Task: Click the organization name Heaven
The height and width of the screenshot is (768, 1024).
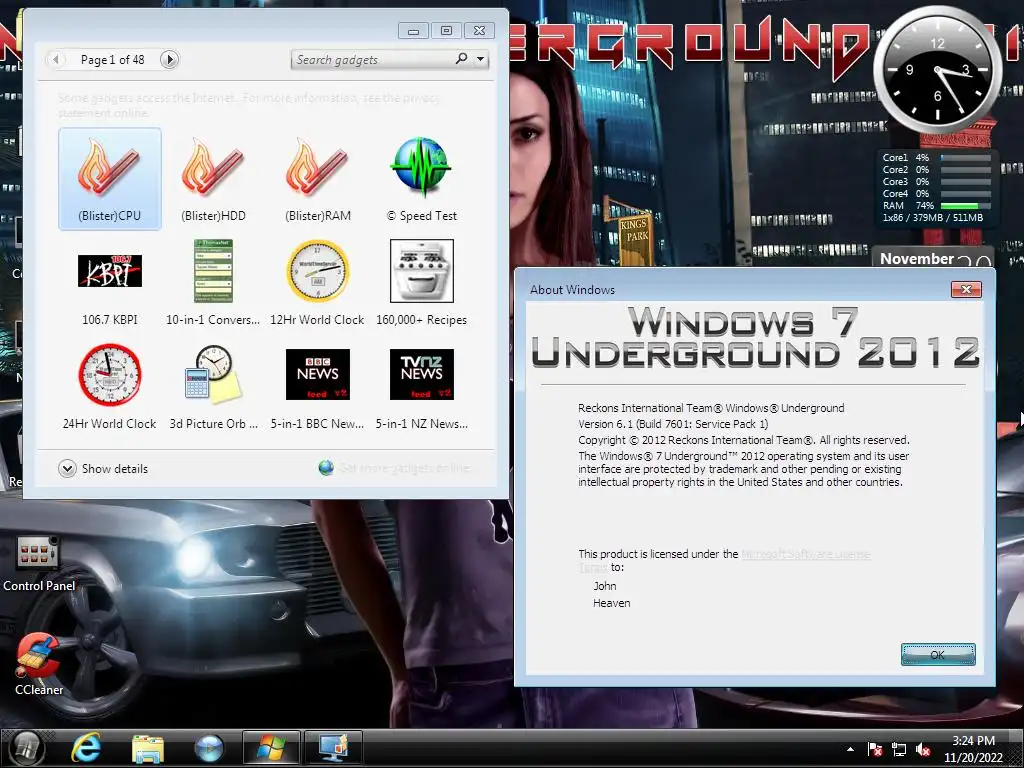Action: tap(612, 603)
